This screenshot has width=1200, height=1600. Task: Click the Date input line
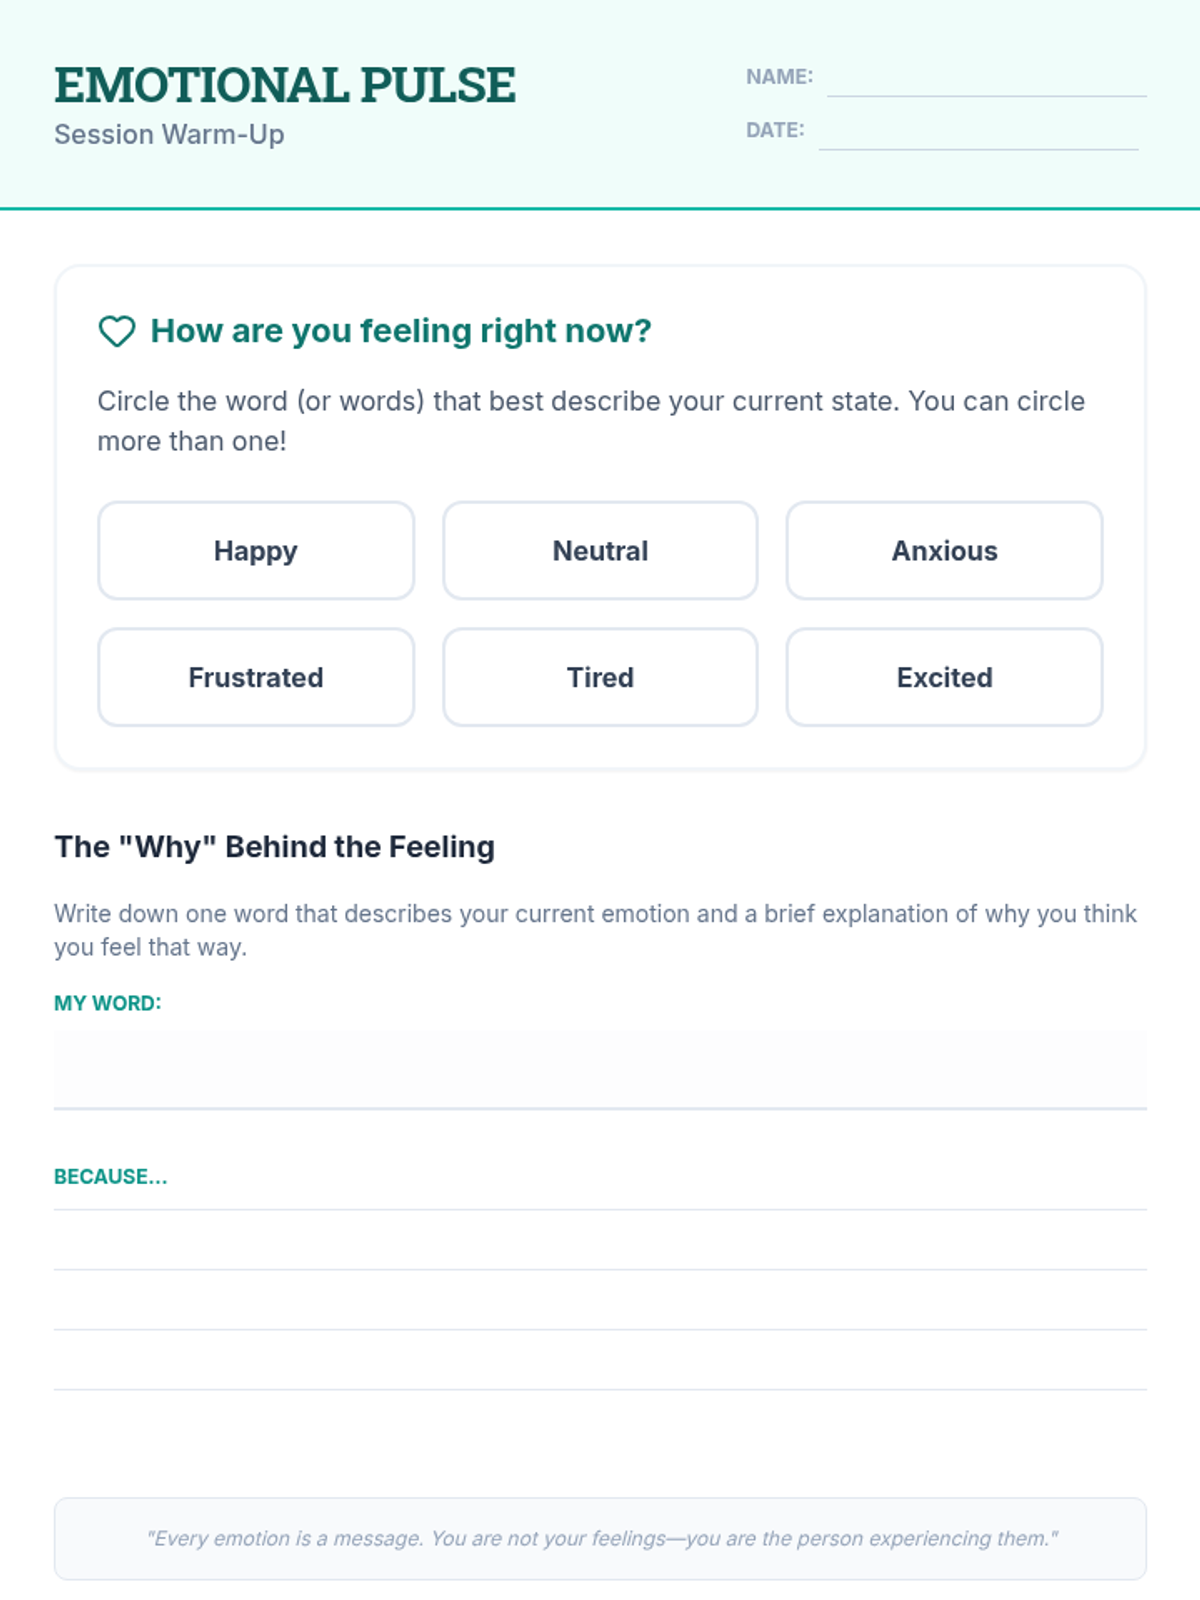[978, 135]
